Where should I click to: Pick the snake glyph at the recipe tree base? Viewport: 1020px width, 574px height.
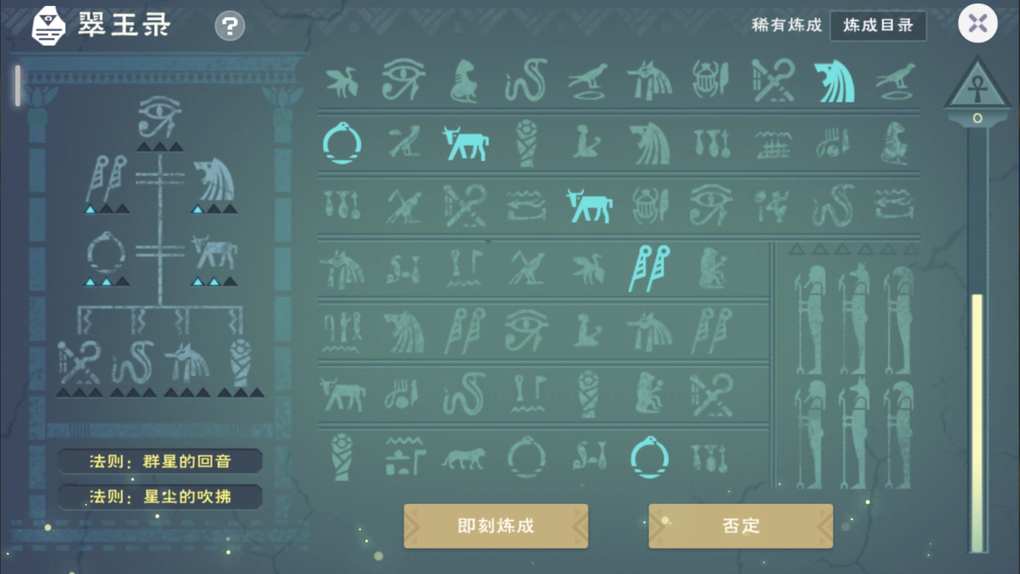133,363
